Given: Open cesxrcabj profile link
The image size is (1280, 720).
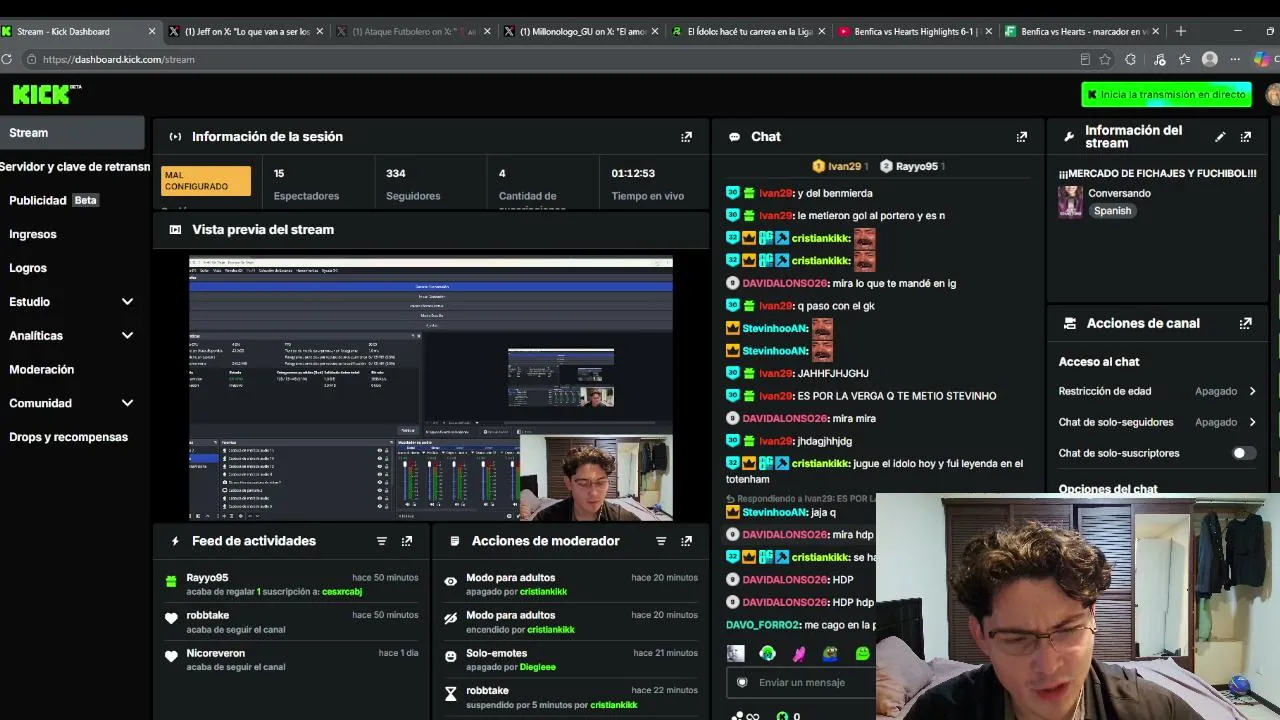Looking at the screenshot, I should [342, 592].
